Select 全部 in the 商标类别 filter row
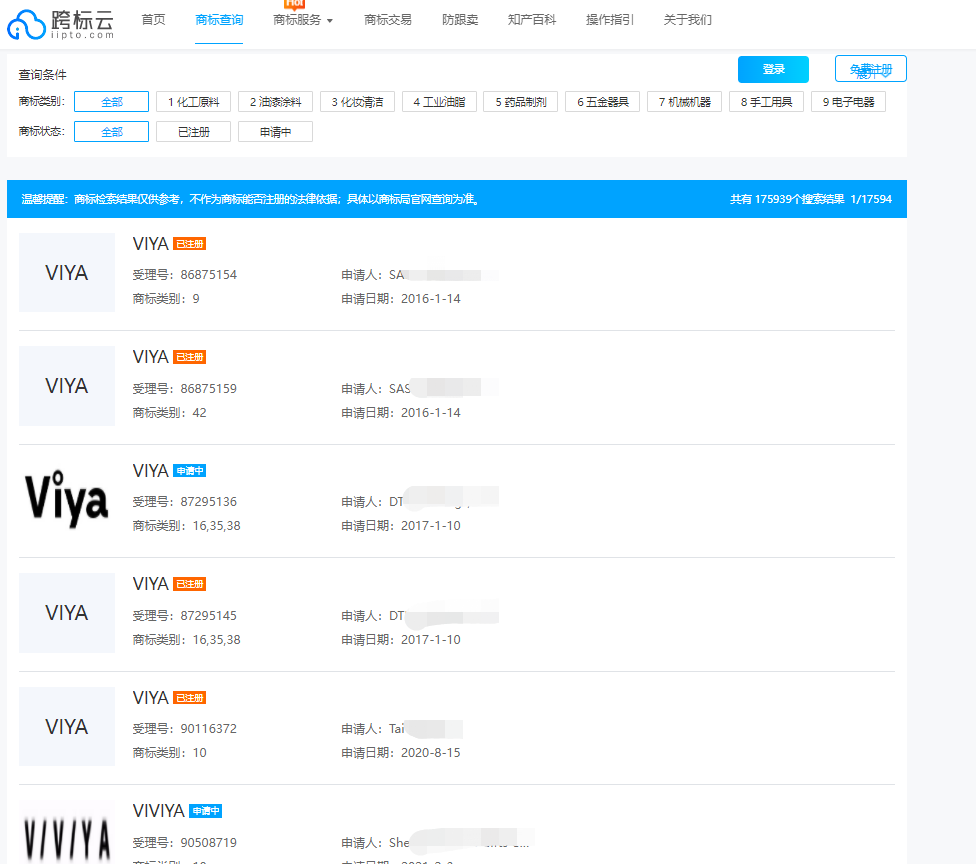The image size is (976, 864). pos(110,101)
